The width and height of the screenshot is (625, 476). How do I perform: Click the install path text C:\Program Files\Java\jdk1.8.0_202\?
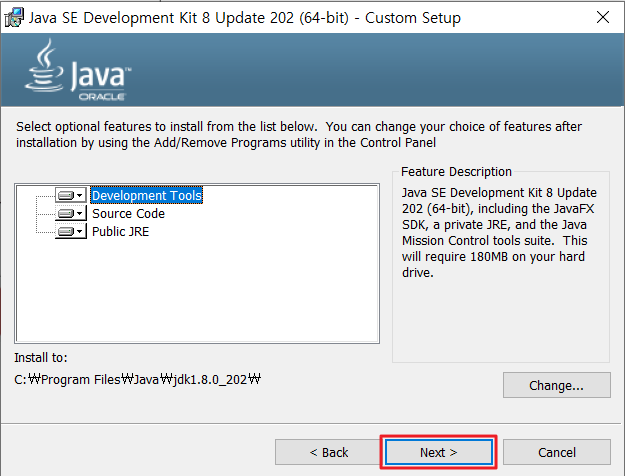(x=138, y=379)
